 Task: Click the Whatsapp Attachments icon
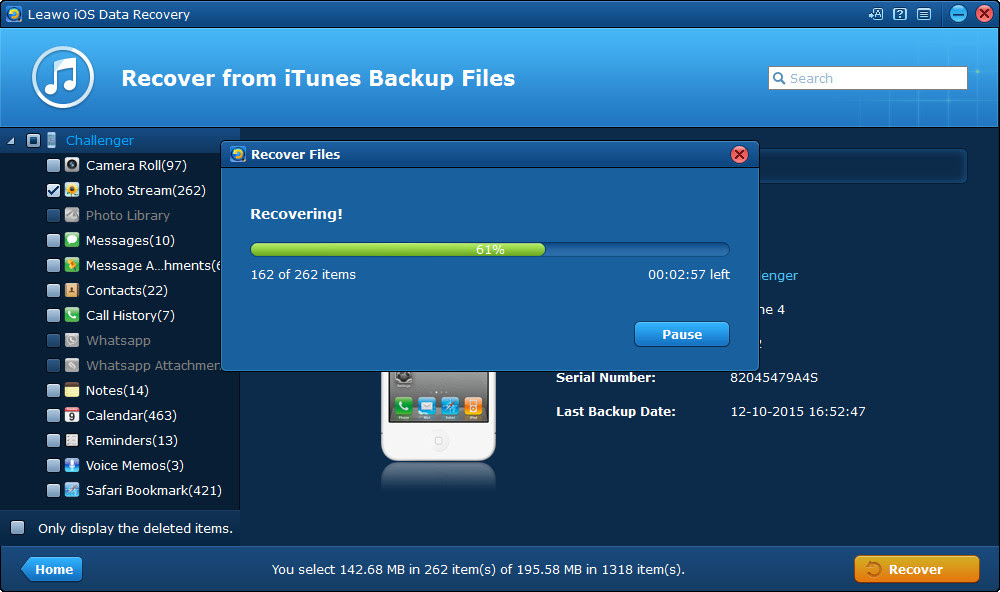point(72,365)
